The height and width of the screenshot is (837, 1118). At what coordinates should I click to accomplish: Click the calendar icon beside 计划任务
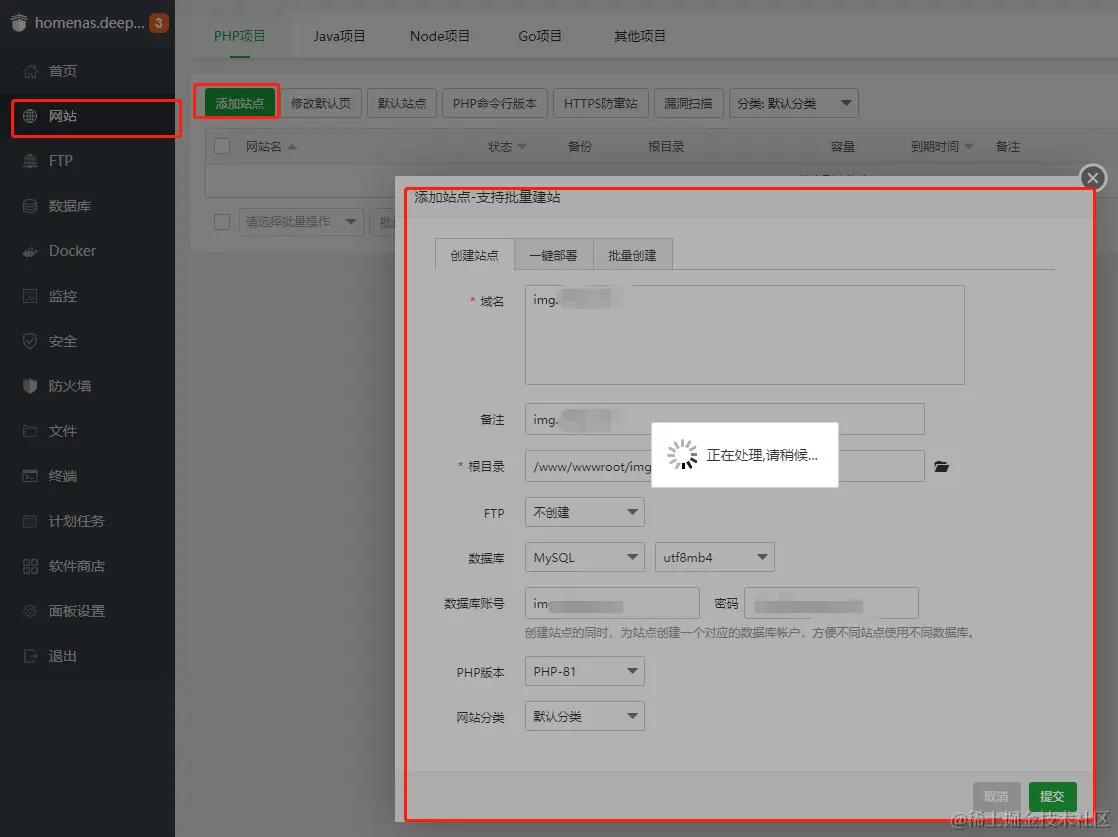tap(30, 521)
